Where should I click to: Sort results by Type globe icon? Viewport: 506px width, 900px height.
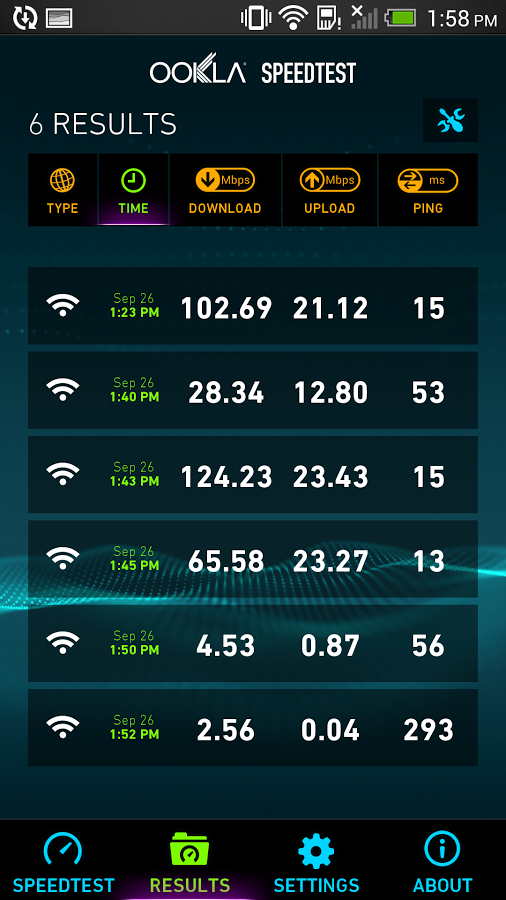point(63,189)
